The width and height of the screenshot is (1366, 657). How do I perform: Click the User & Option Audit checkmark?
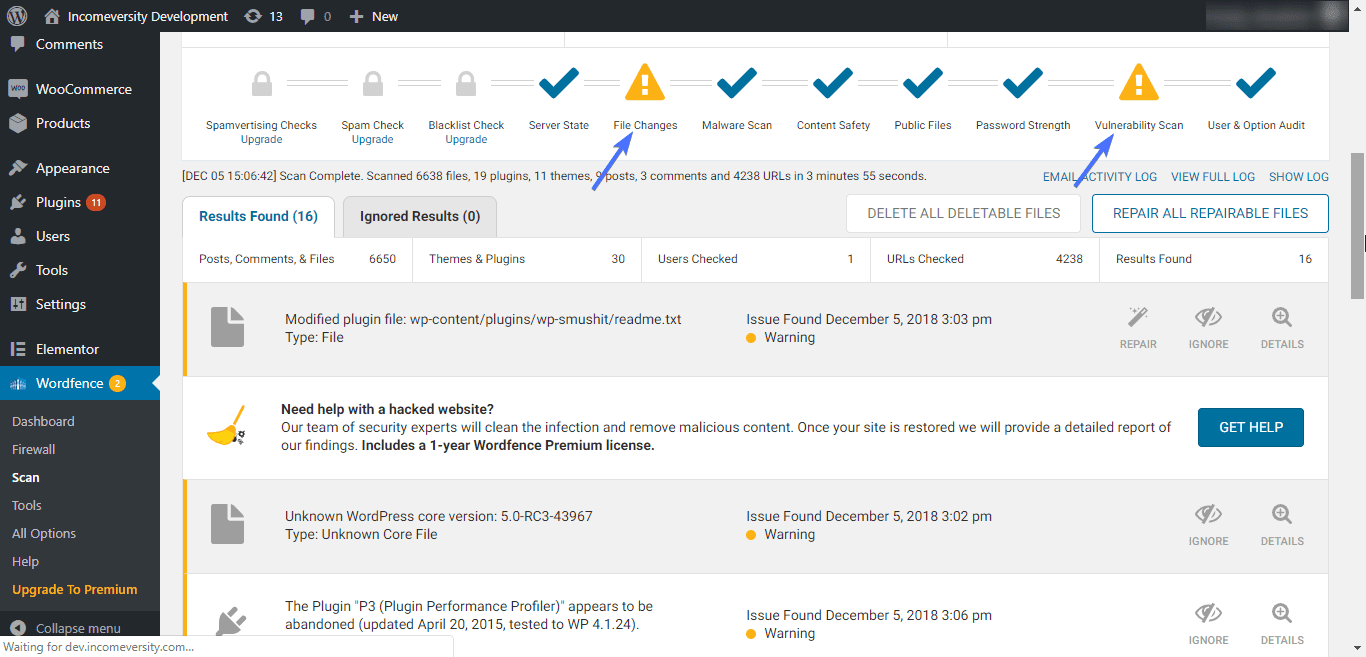(x=1256, y=82)
